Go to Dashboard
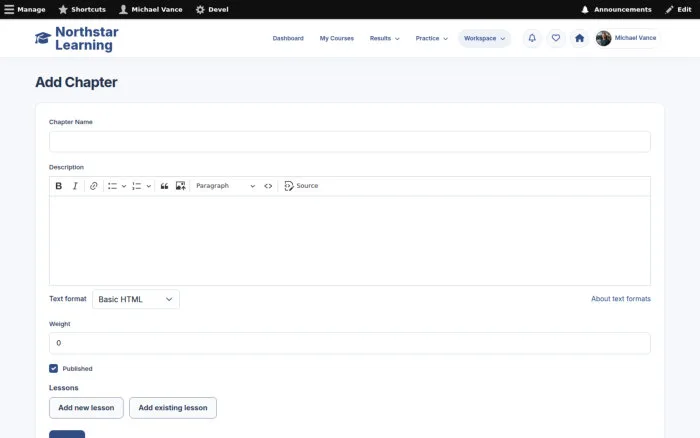 pyautogui.click(x=288, y=38)
